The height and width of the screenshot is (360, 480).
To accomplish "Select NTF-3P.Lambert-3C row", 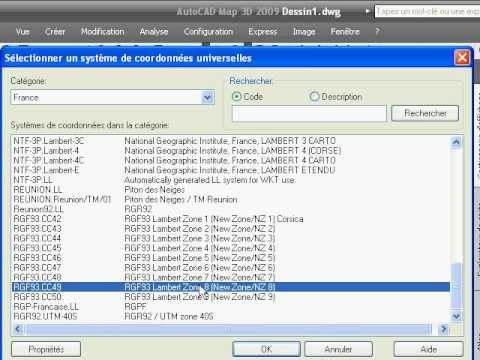I will point(231,141).
